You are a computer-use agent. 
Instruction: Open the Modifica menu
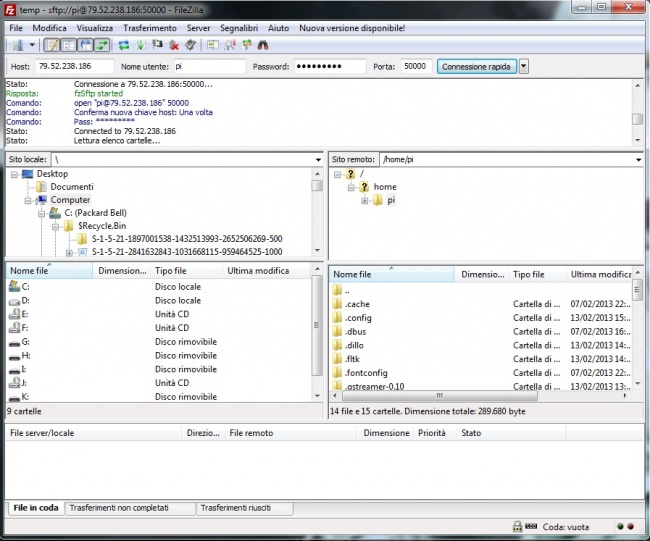click(x=49, y=28)
